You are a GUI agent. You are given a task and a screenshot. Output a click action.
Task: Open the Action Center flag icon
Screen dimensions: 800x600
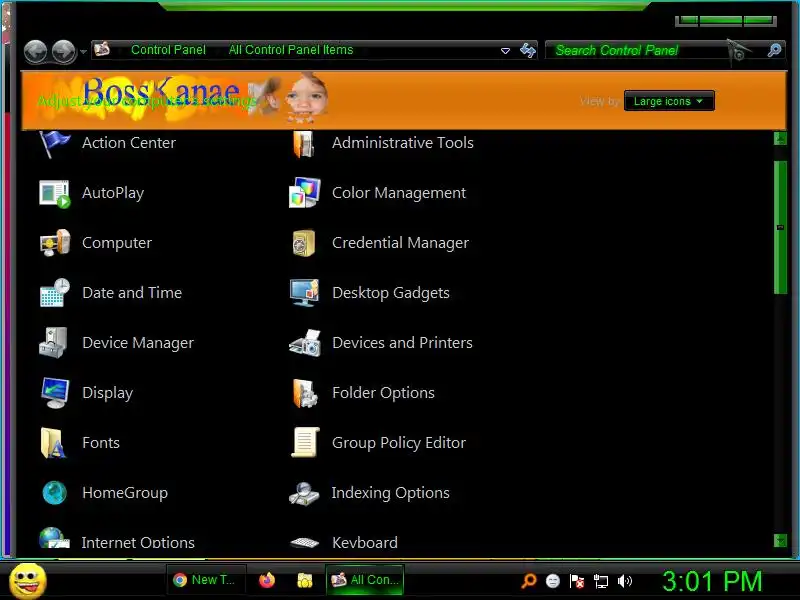click(54, 144)
